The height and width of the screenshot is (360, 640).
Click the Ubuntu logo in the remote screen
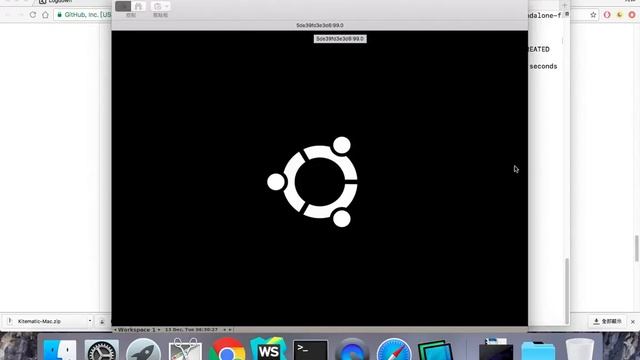(313, 182)
